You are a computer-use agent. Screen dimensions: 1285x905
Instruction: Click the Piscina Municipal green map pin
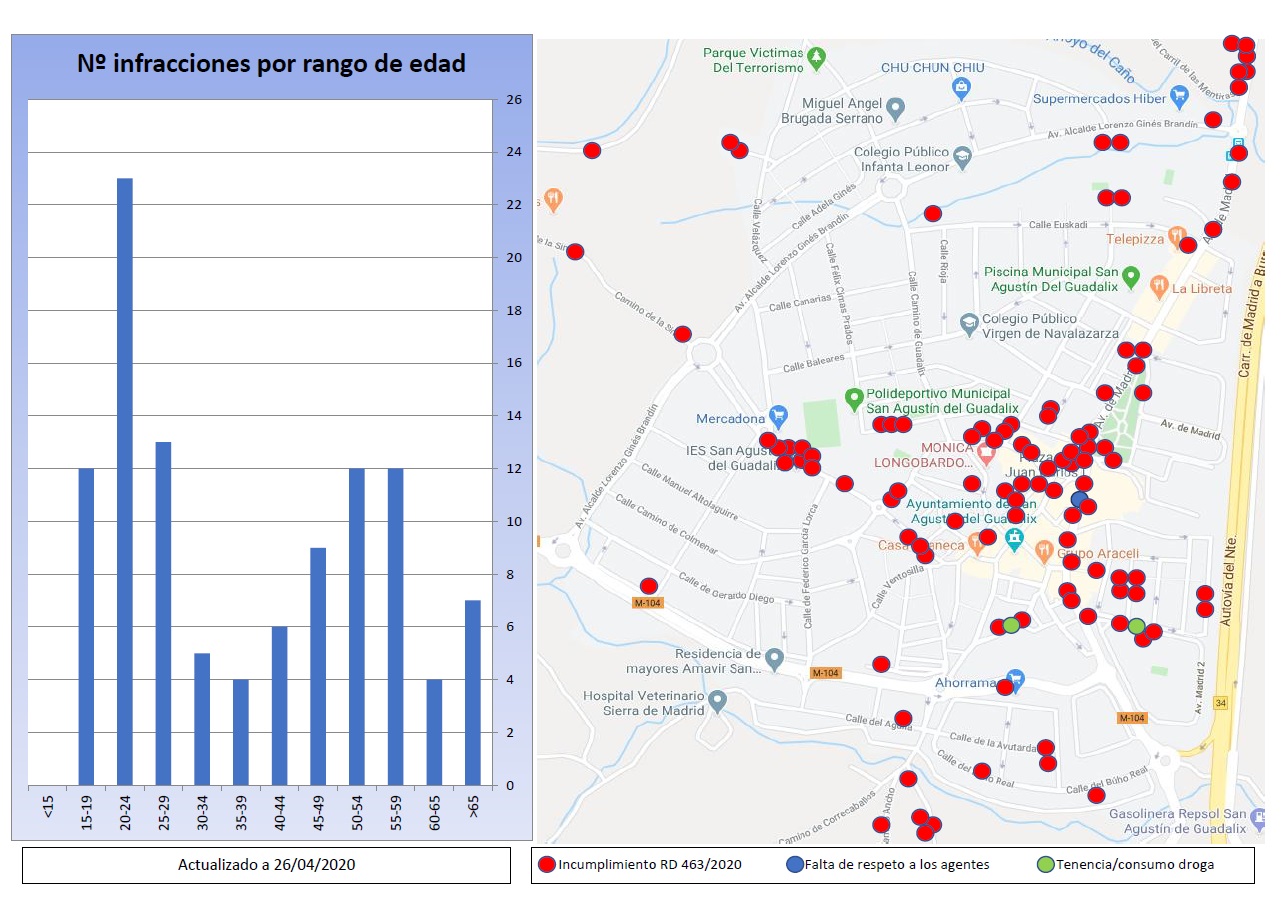click(x=1131, y=276)
